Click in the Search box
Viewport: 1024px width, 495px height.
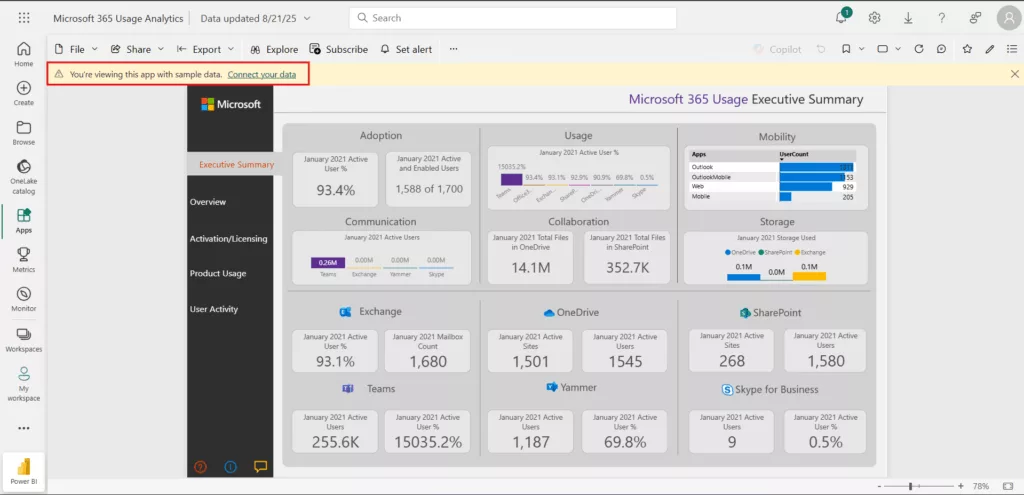coord(513,18)
